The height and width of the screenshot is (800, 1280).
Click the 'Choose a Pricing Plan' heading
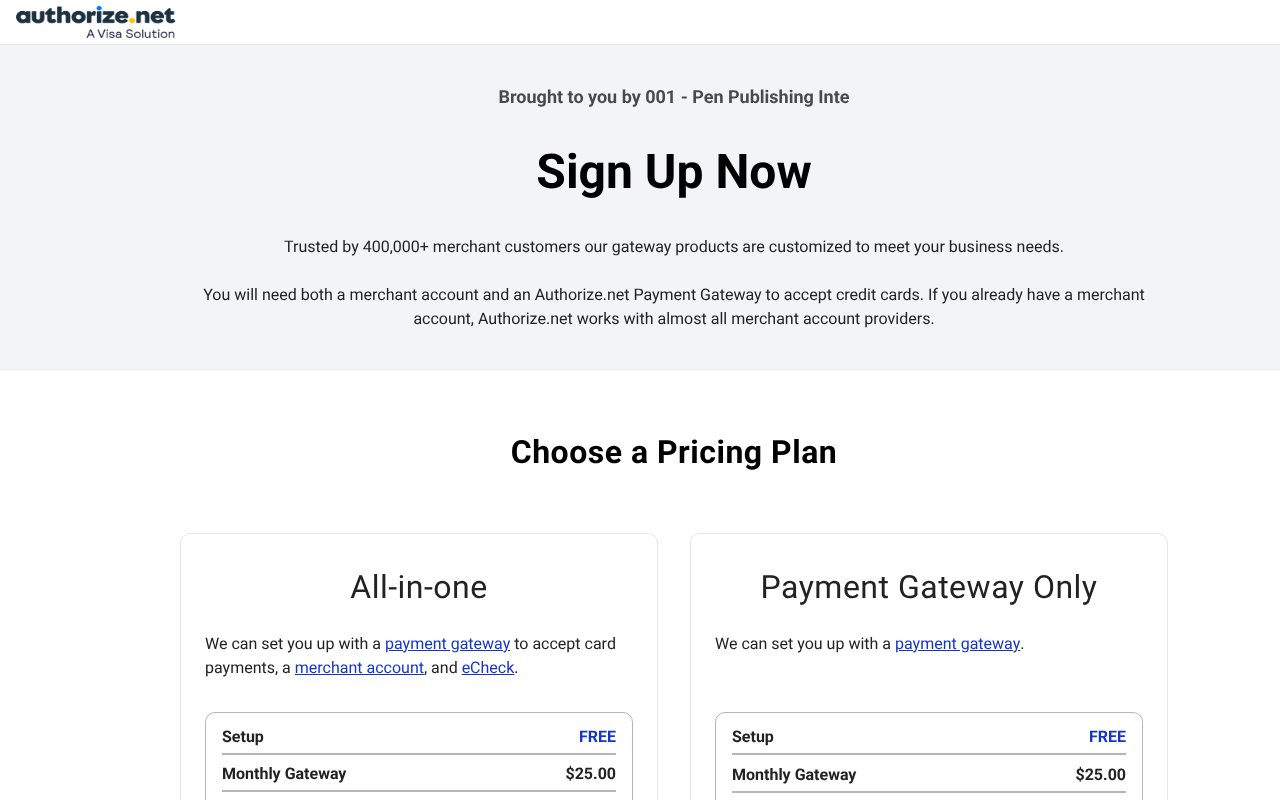tap(673, 452)
